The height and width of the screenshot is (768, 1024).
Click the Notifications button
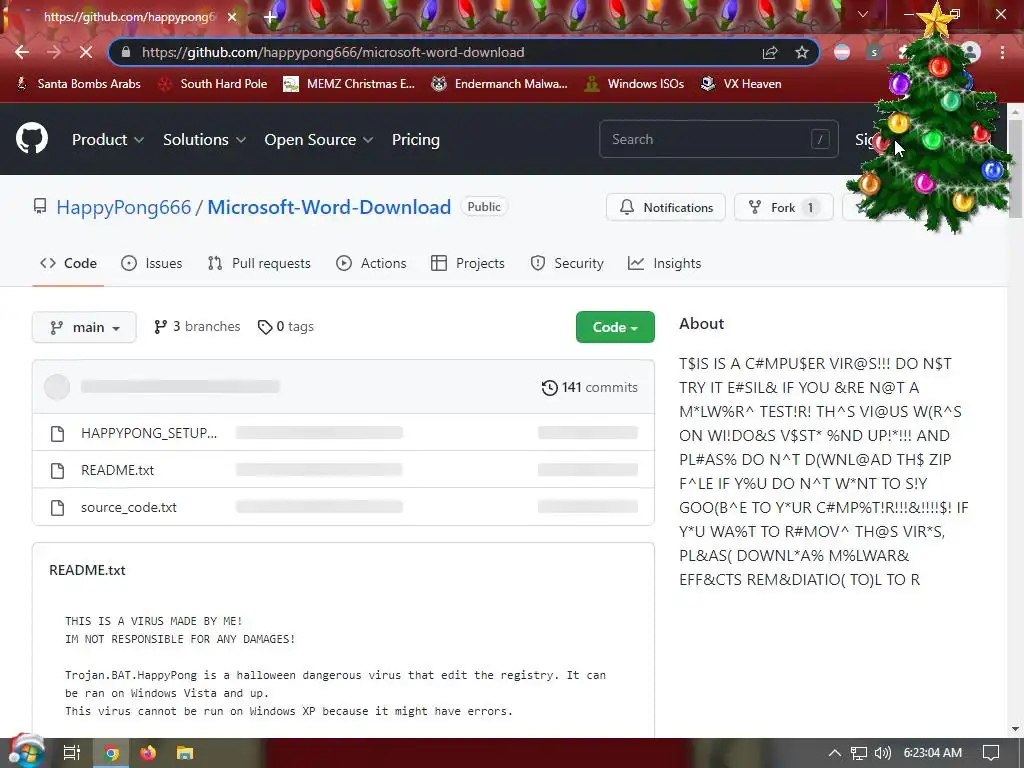point(665,208)
